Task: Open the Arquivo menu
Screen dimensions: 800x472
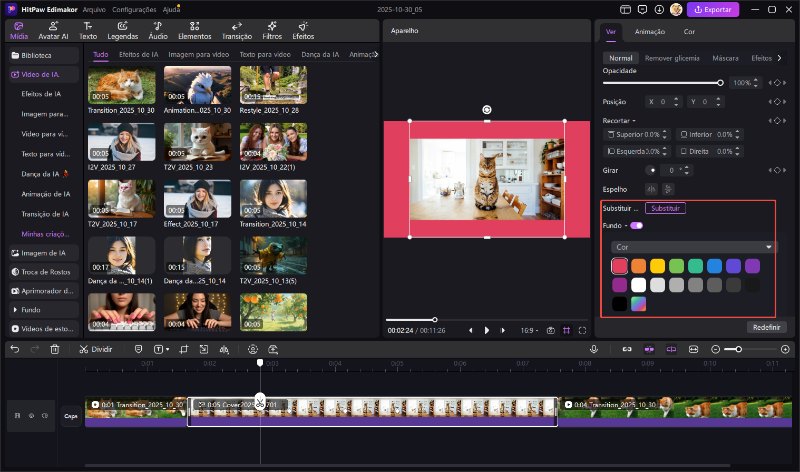Action: 94,10
